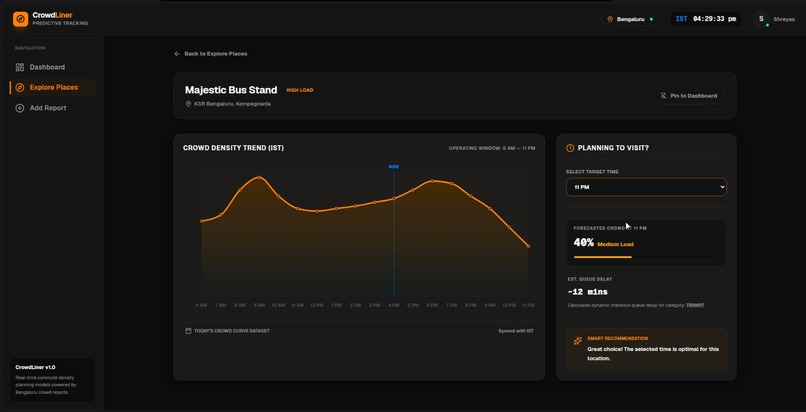Click the NOW timeline marker
Image resolution: width=806 pixels, height=412 pixels.
(394, 166)
